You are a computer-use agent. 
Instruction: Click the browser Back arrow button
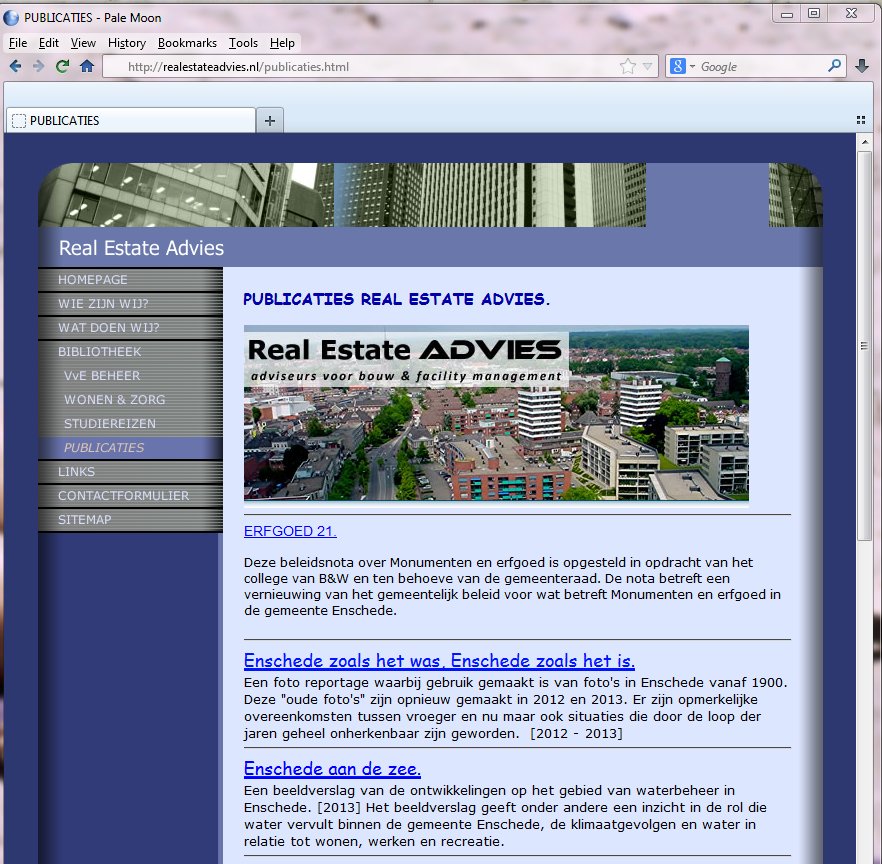click(x=15, y=67)
